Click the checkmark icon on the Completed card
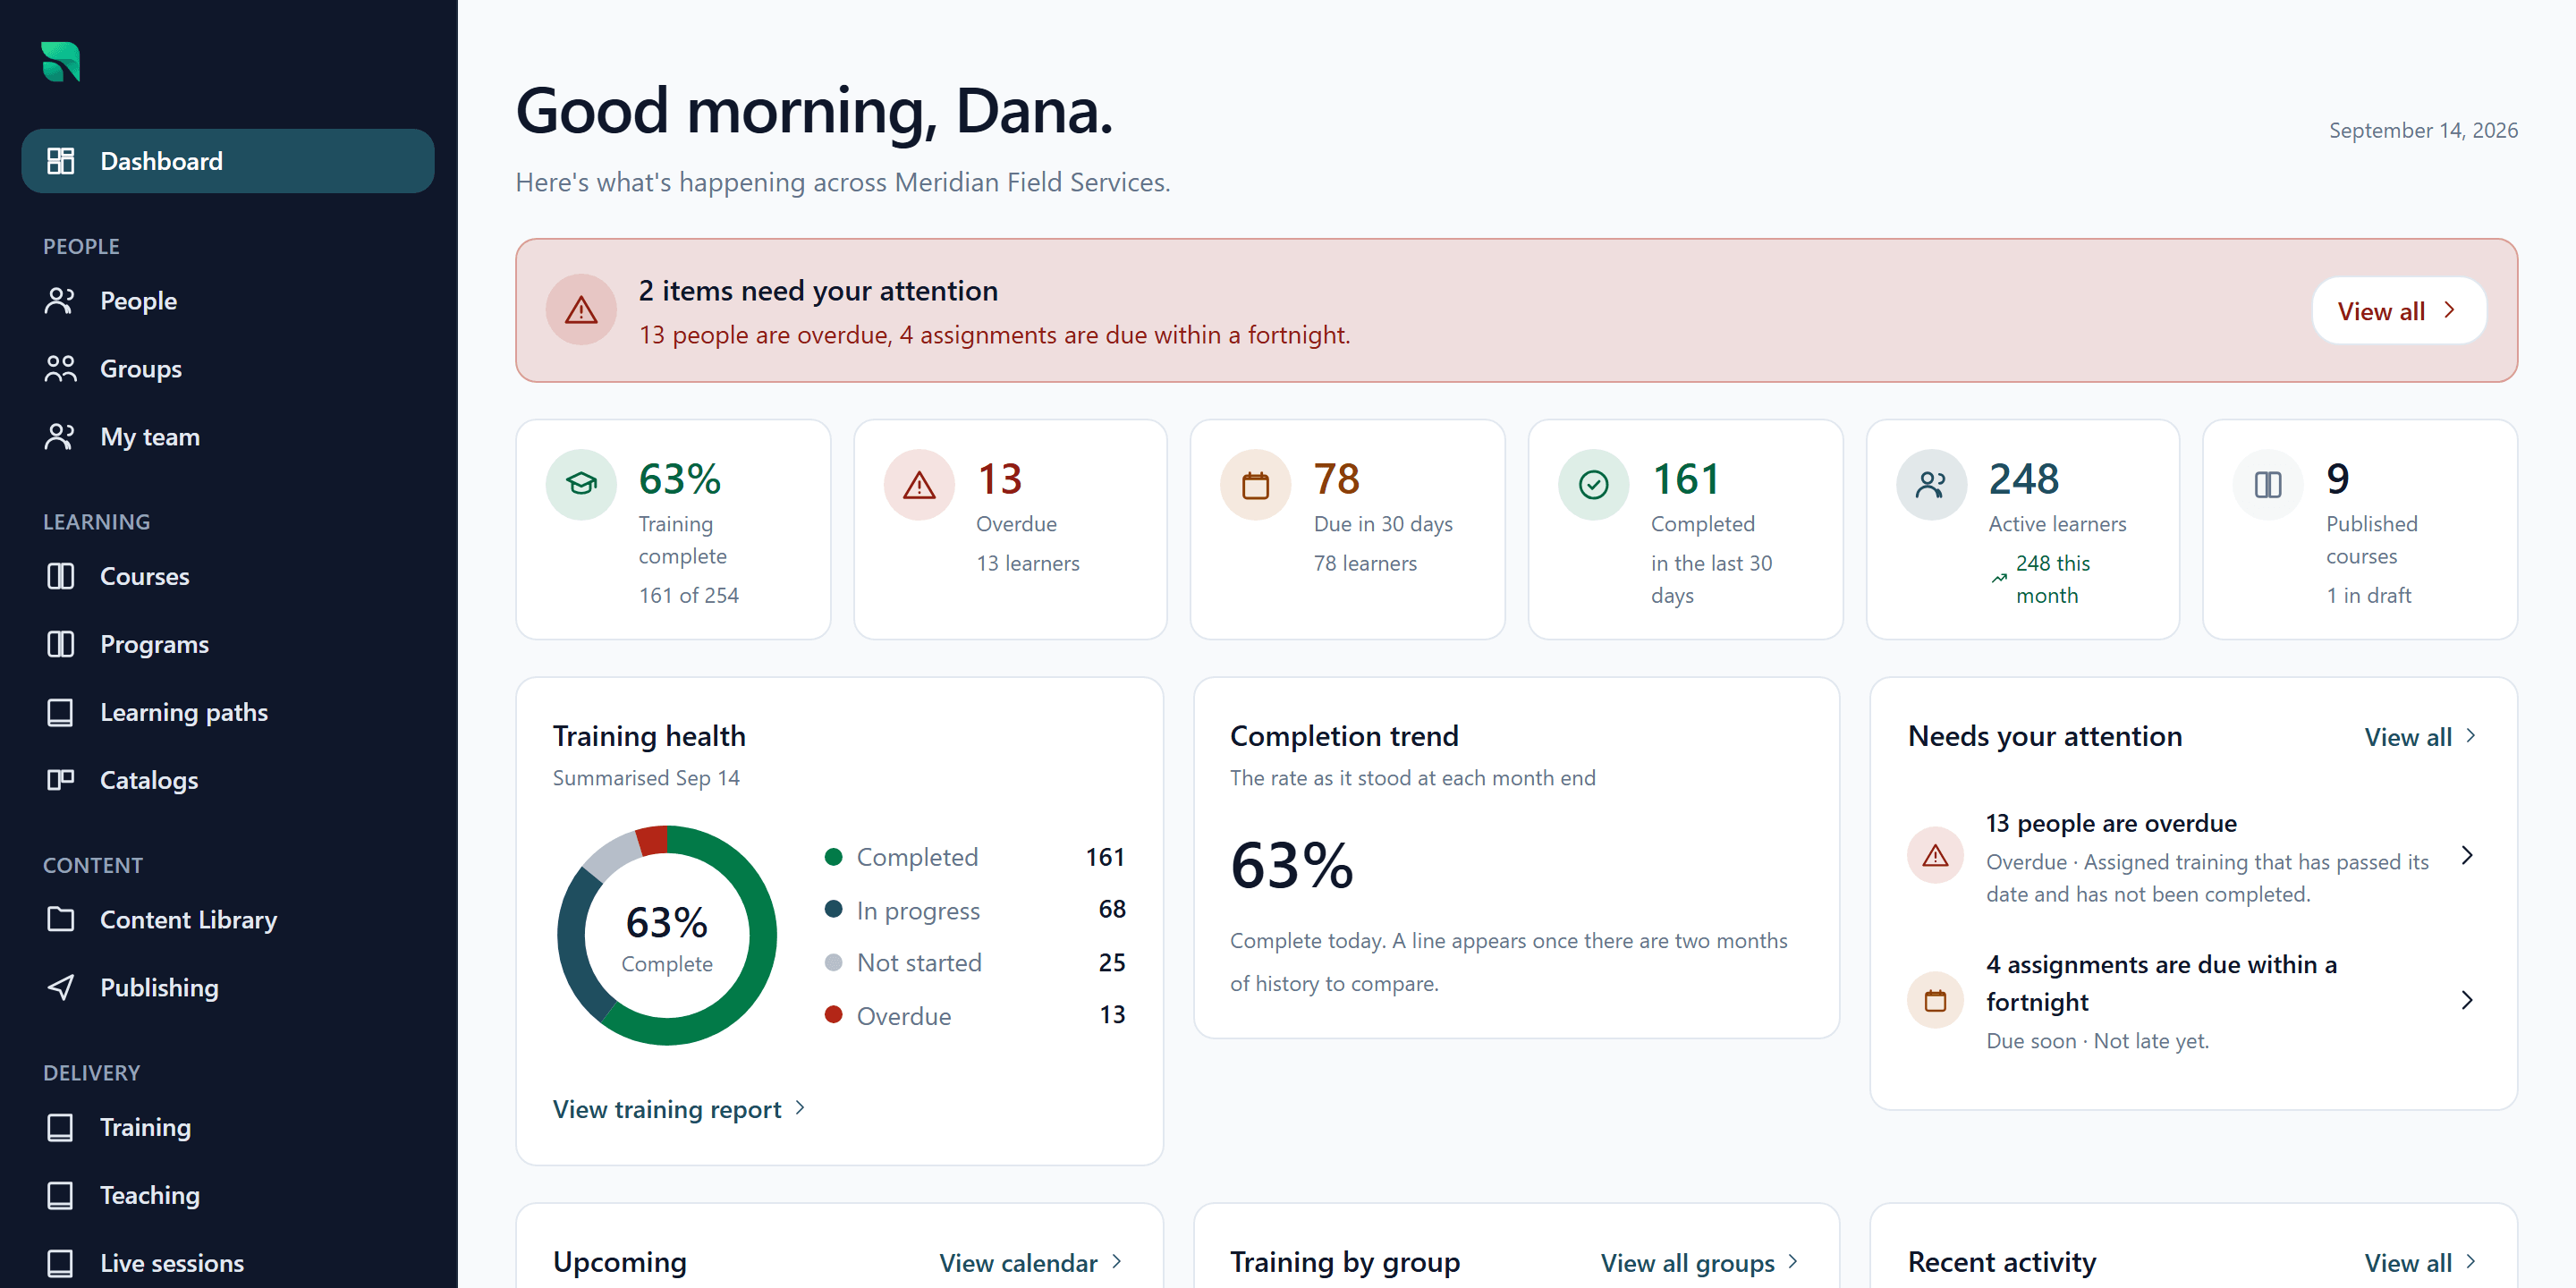The image size is (2576, 1288). pos(1594,485)
